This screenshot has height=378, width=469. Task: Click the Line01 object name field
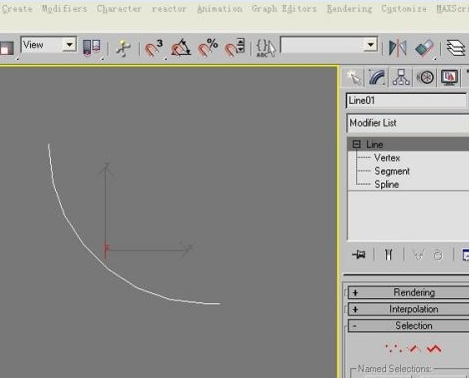click(x=406, y=101)
